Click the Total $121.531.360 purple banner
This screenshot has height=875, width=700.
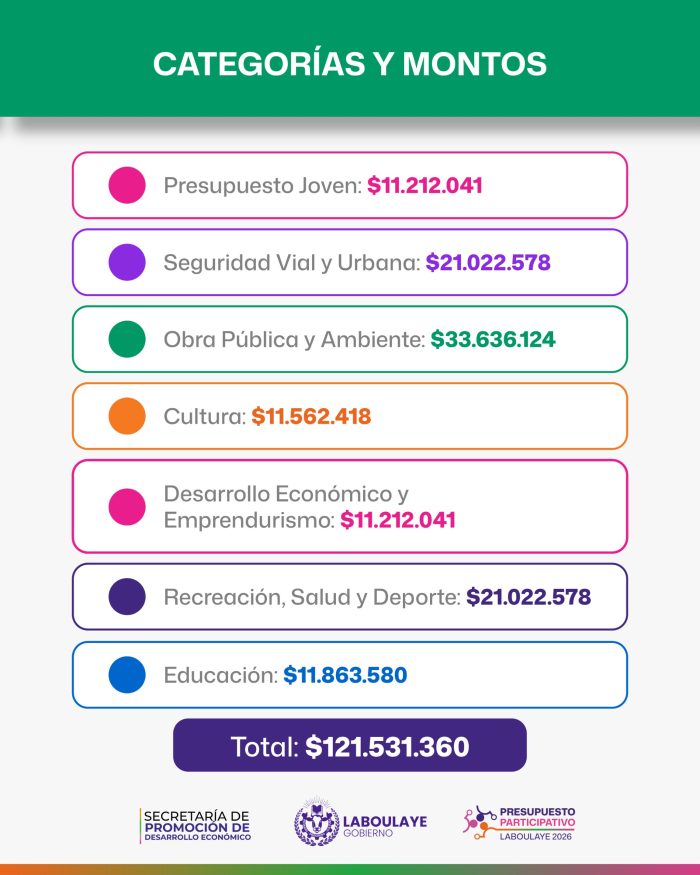coord(350,746)
